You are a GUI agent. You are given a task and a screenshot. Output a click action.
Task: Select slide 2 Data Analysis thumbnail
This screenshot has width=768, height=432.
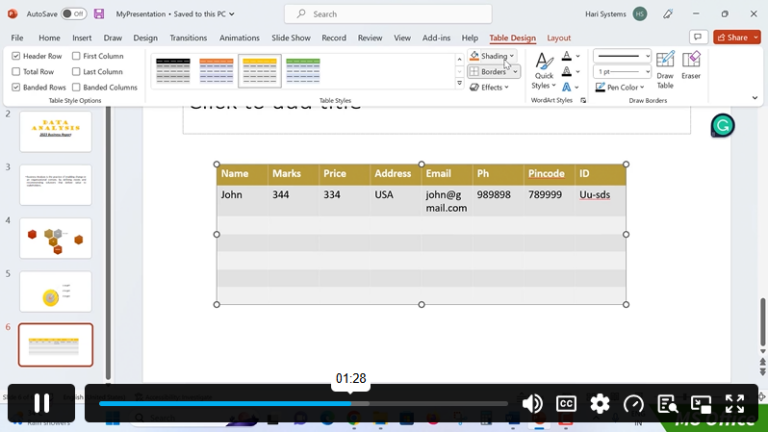[55, 131]
